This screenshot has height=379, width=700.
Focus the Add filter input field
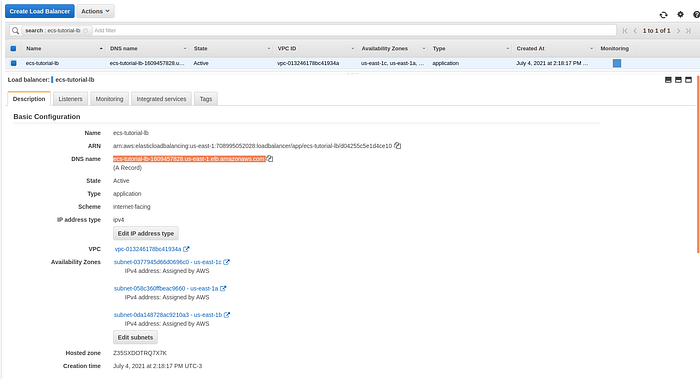pos(354,30)
